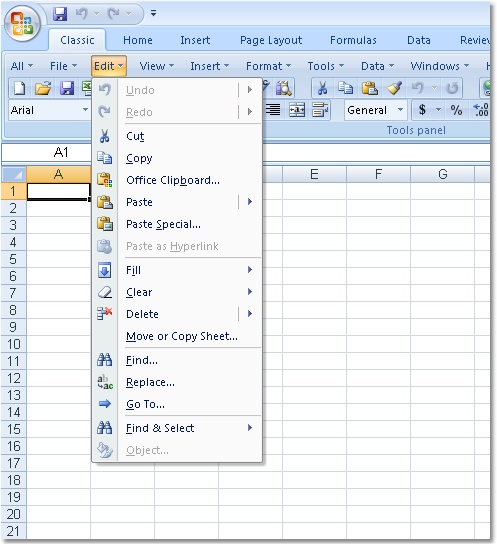Click the Open folder icon in toolbar

pos(42,88)
